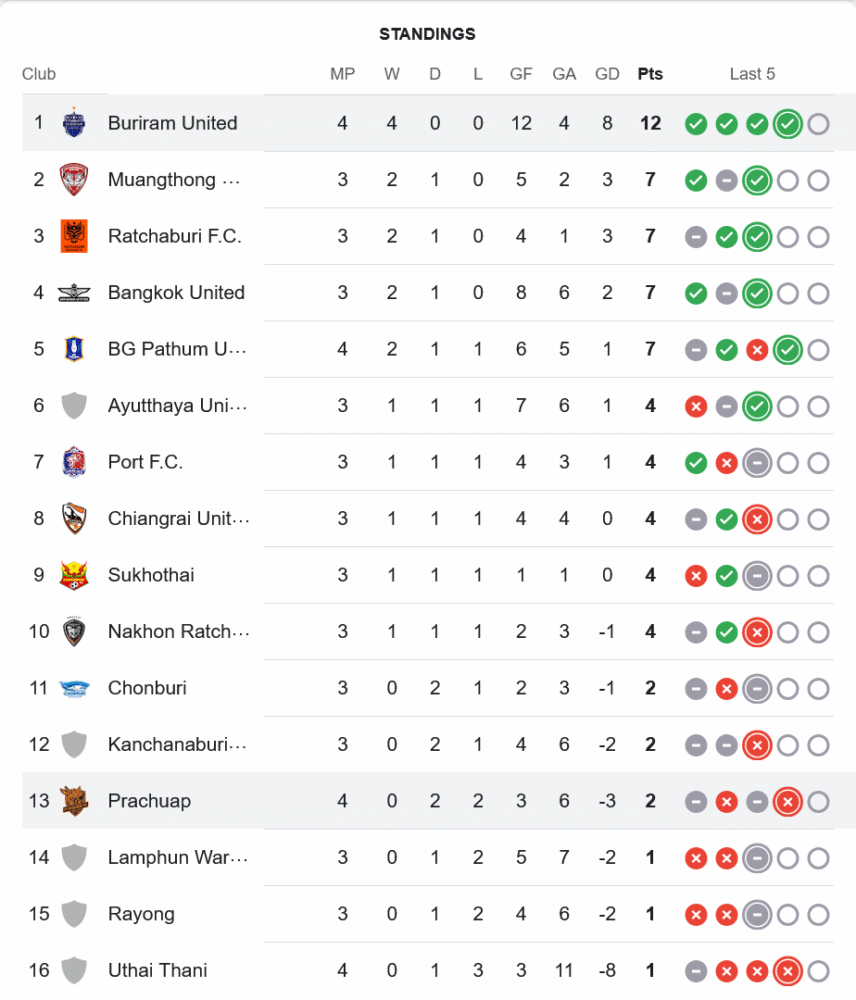The image size is (856, 1000).
Task: Click the Port F.C. club logo
Action: click(74, 462)
